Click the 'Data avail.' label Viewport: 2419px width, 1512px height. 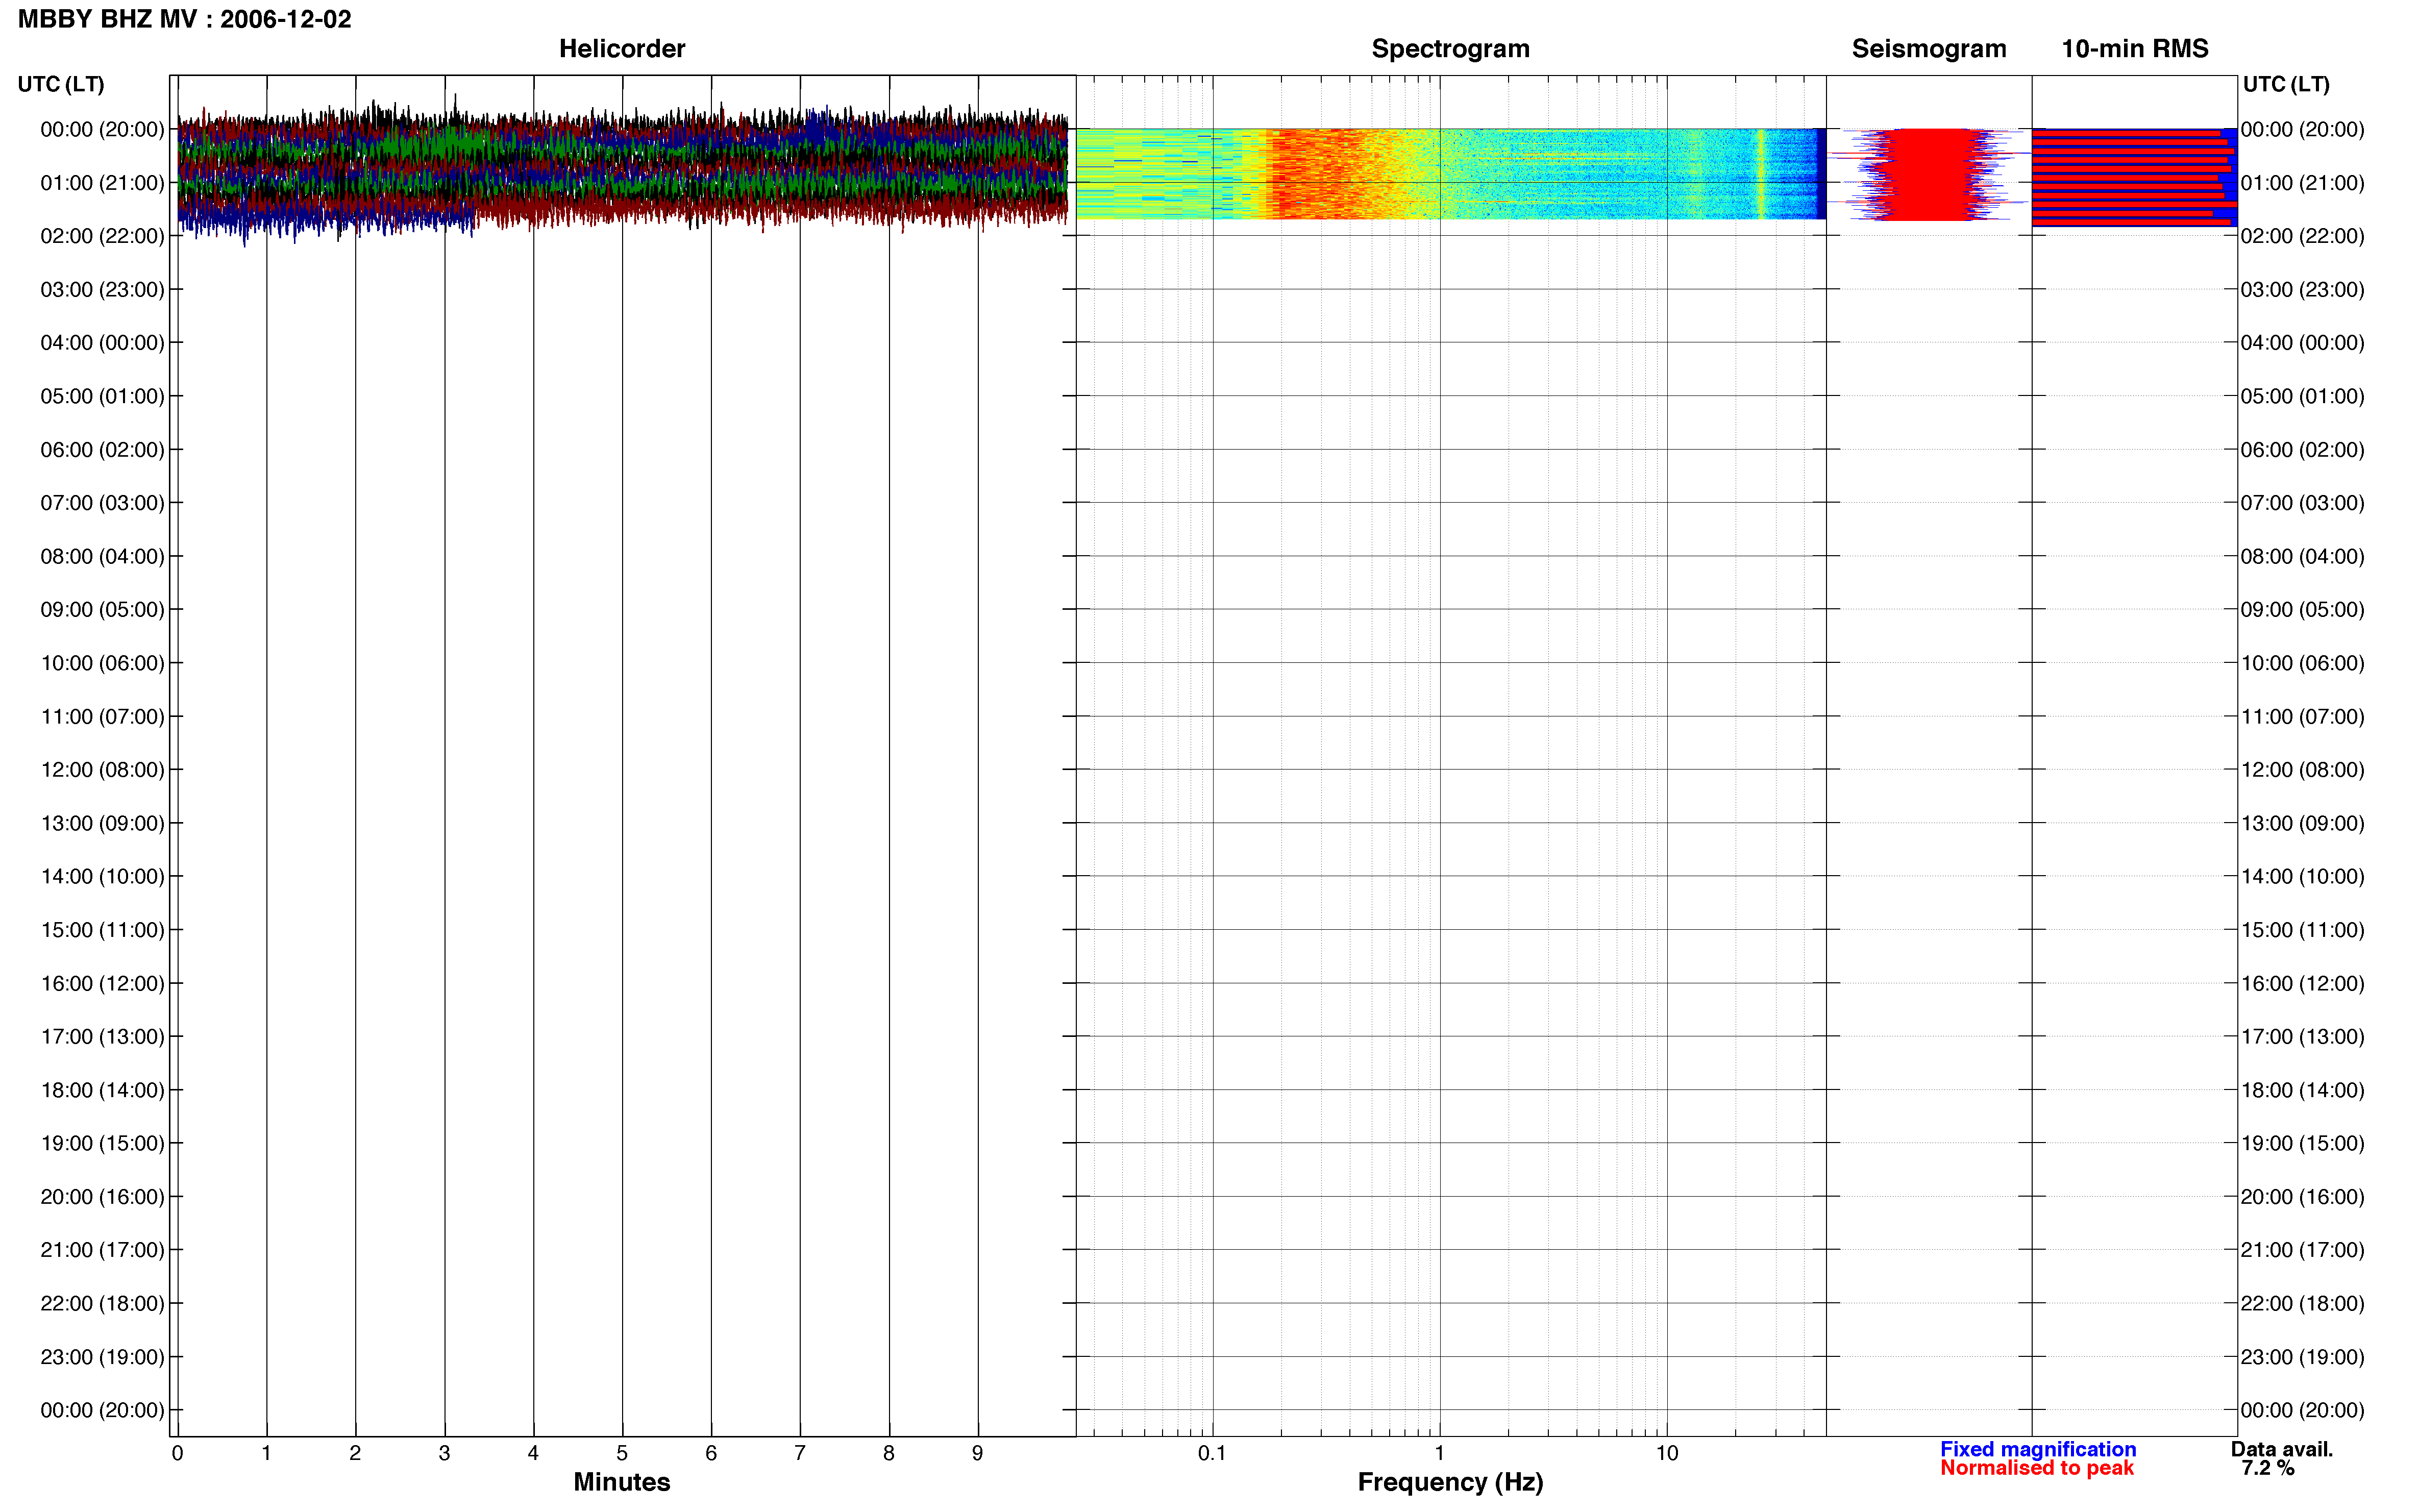(2281, 1449)
